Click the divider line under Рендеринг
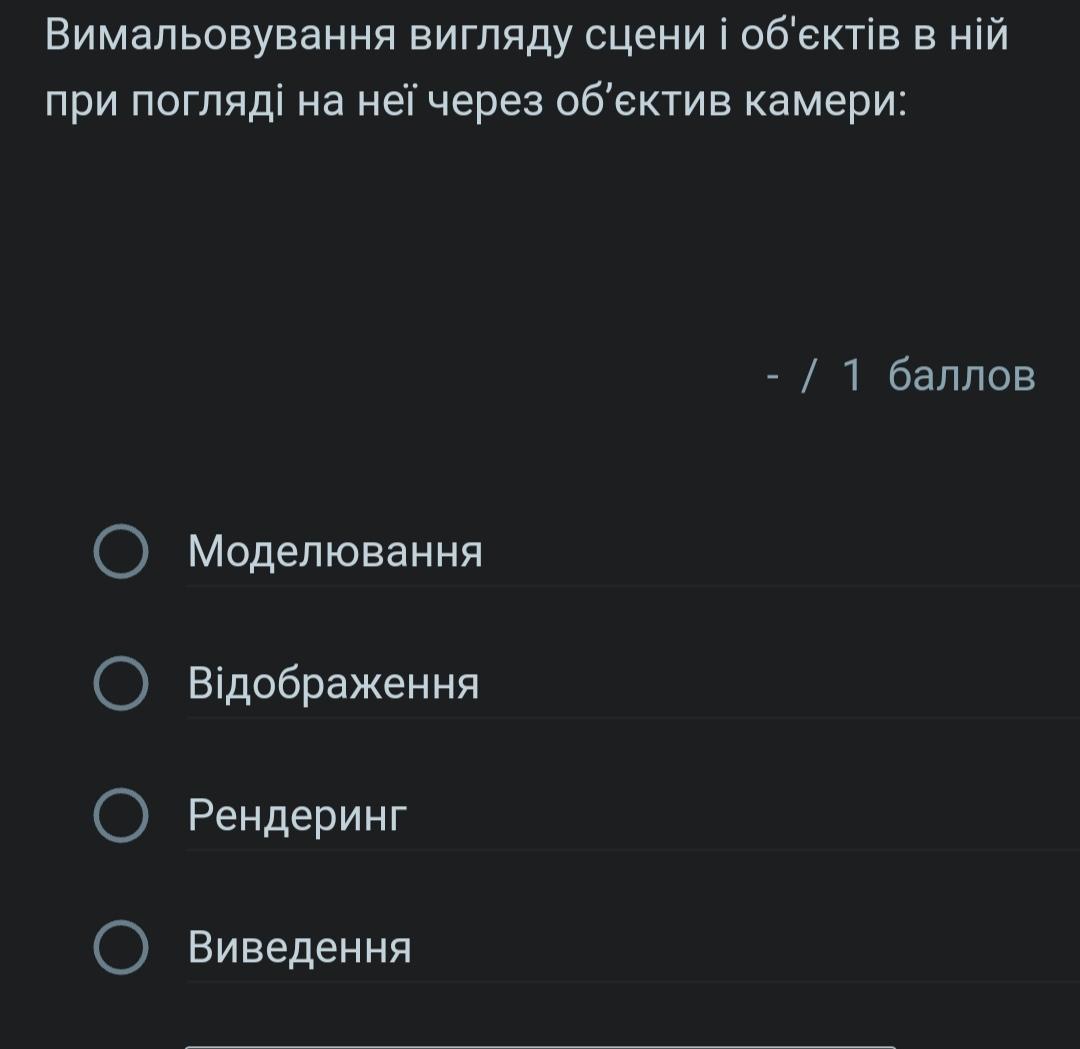The image size is (1080, 1049). click(632, 850)
